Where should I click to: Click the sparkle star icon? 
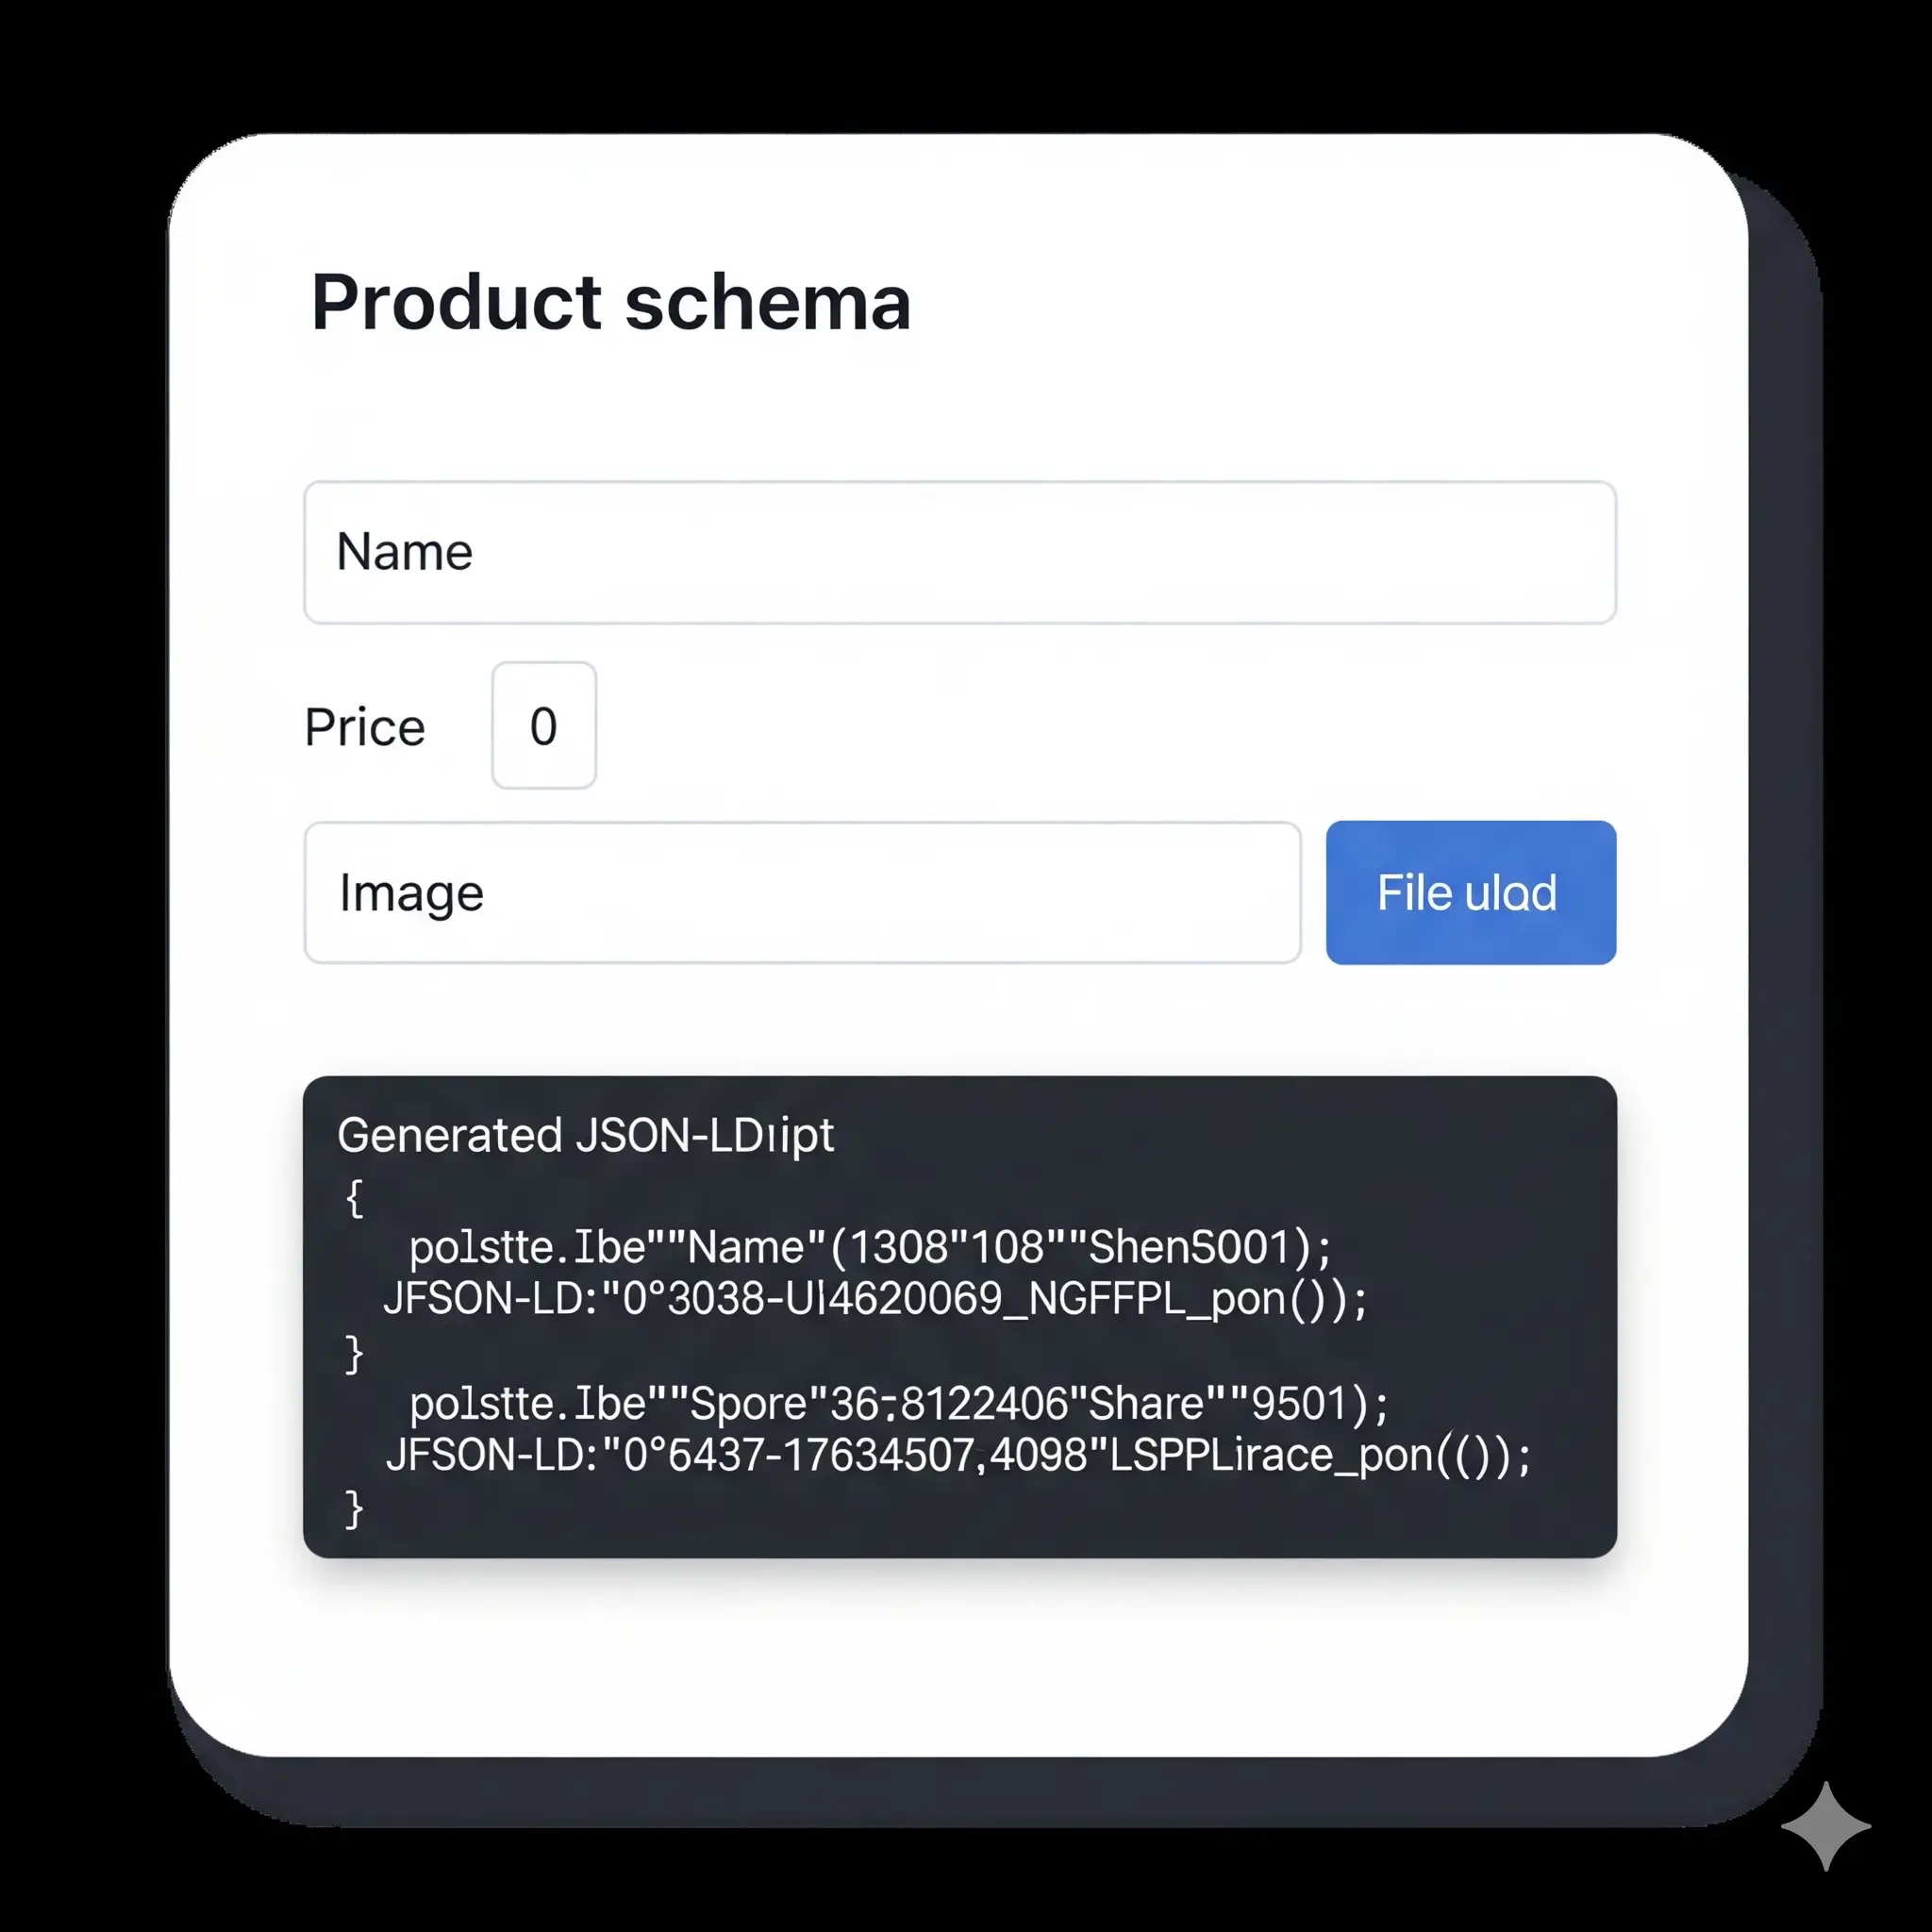pos(1825,1826)
